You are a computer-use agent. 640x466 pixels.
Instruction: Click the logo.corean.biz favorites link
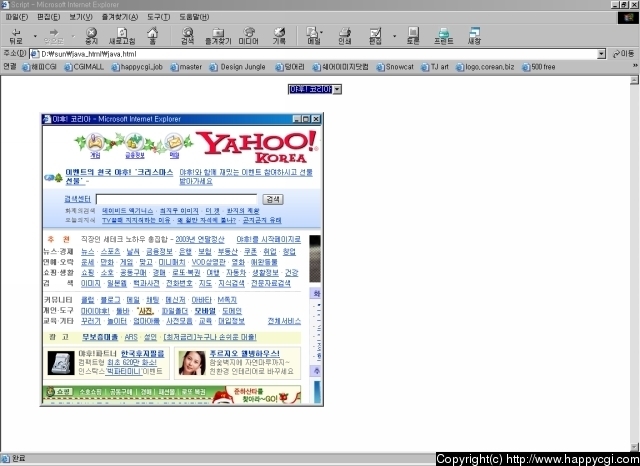[x=485, y=67]
